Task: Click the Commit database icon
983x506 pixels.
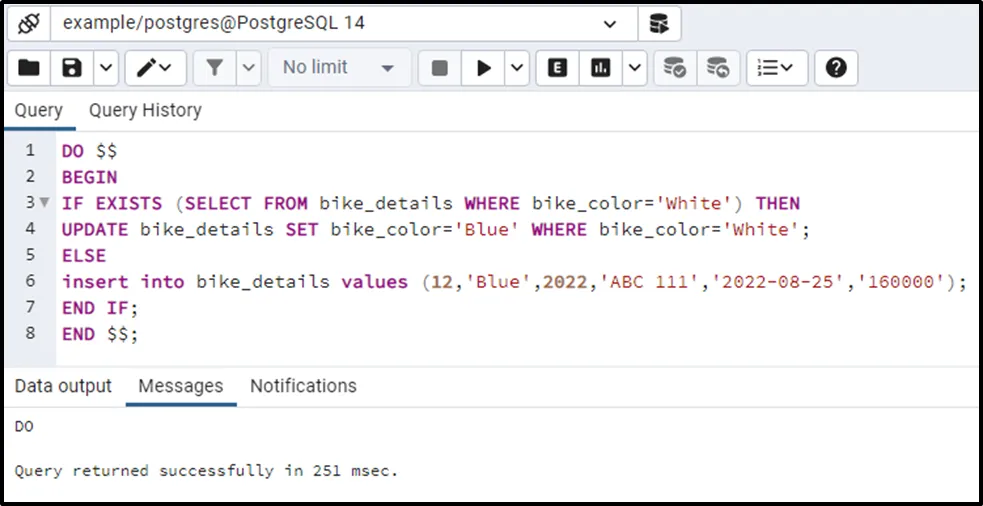Action: point(675,68)
